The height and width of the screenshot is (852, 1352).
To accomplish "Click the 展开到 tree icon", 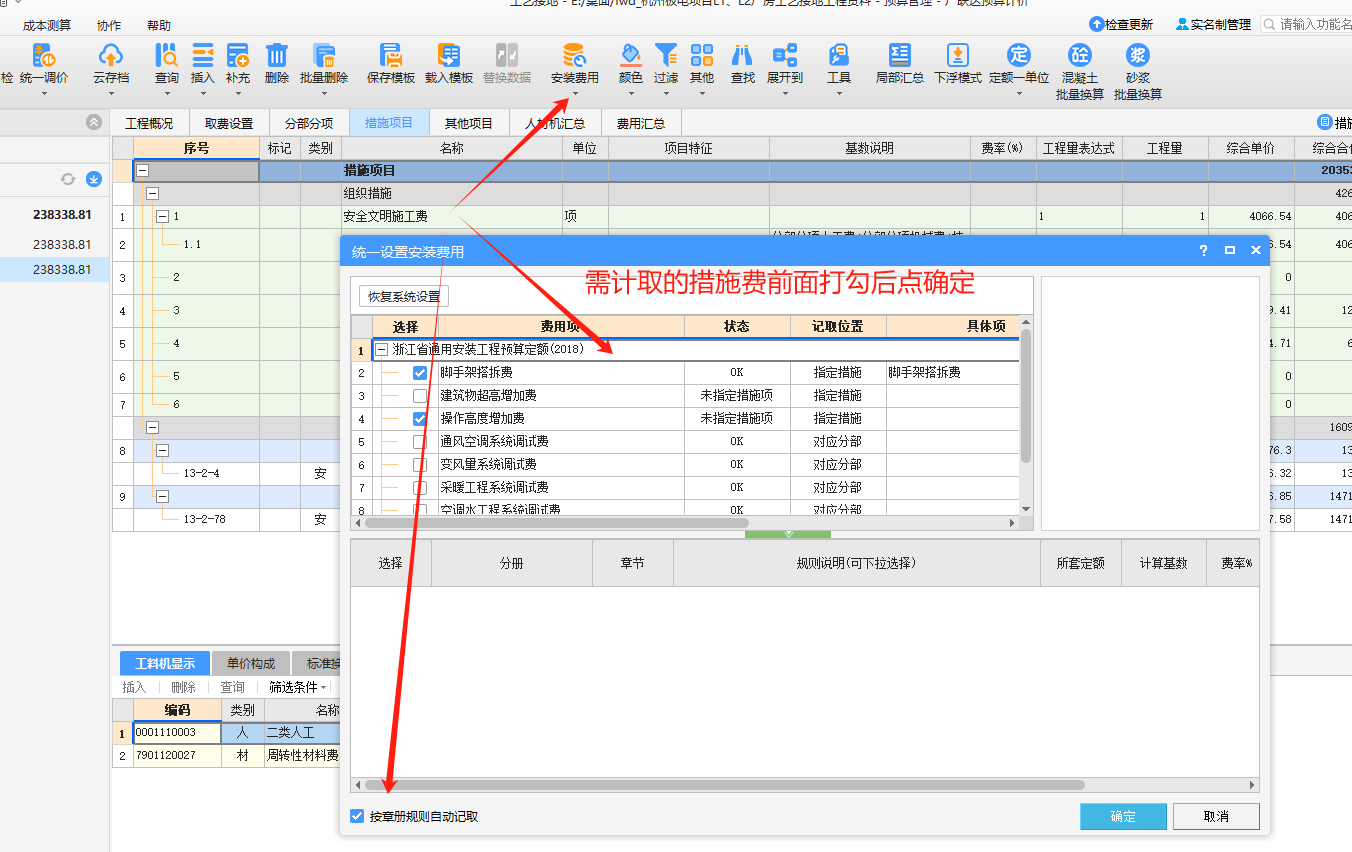I will pos(785,56).
